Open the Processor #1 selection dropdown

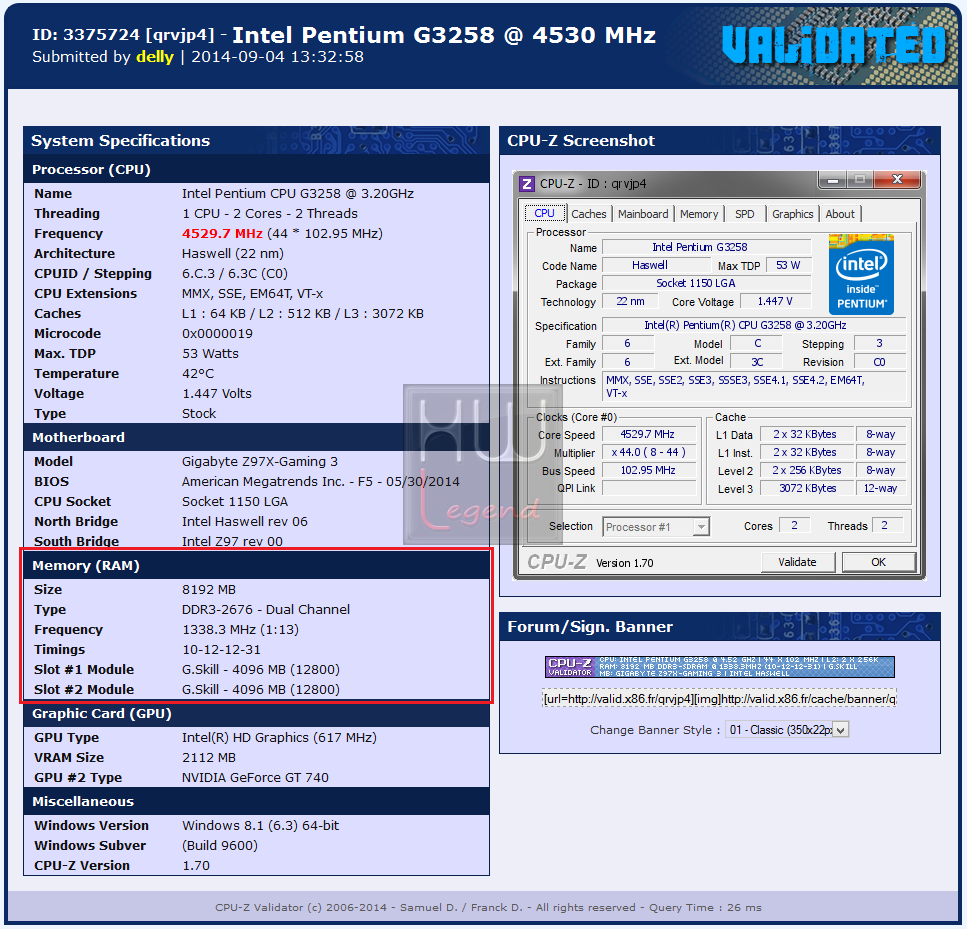point(656,527)
